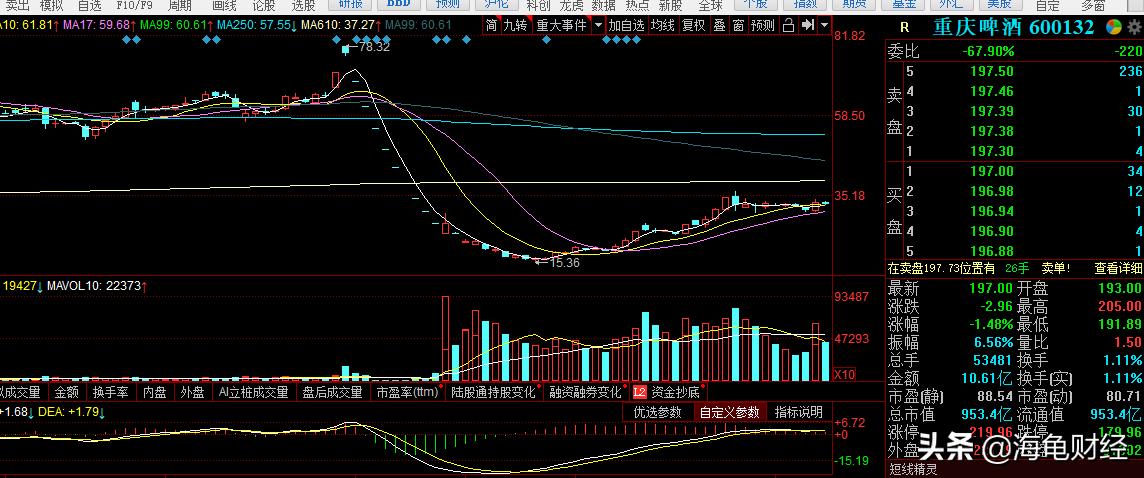This screenshot has height=478, width=1144.
Task: Click the 数据 menu item
Action: tap(603, 6)
